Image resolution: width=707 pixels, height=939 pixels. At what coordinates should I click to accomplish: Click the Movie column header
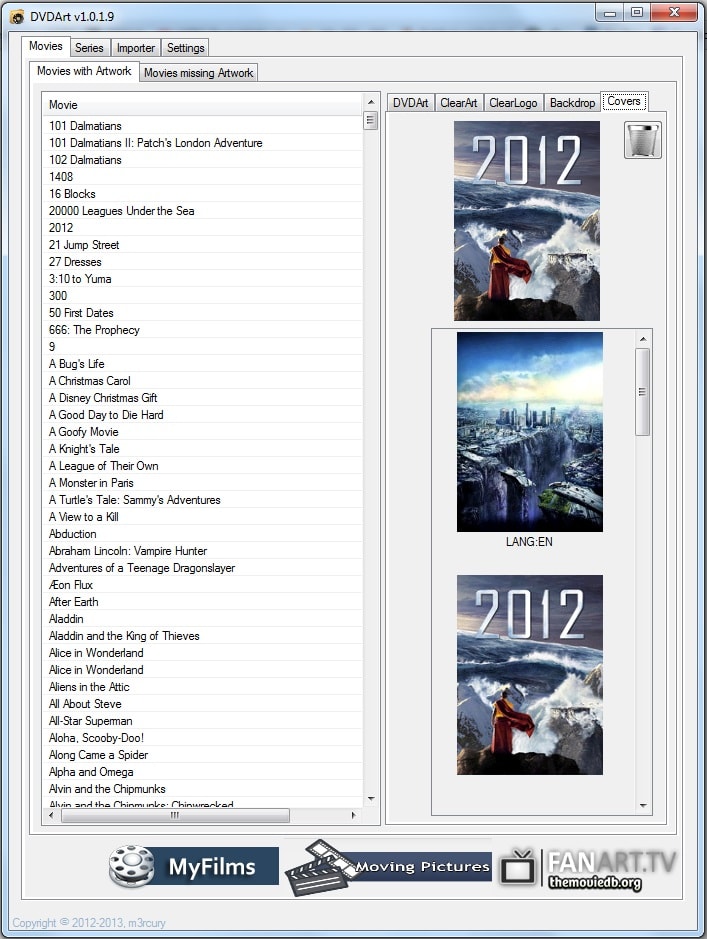coord(202,105)
